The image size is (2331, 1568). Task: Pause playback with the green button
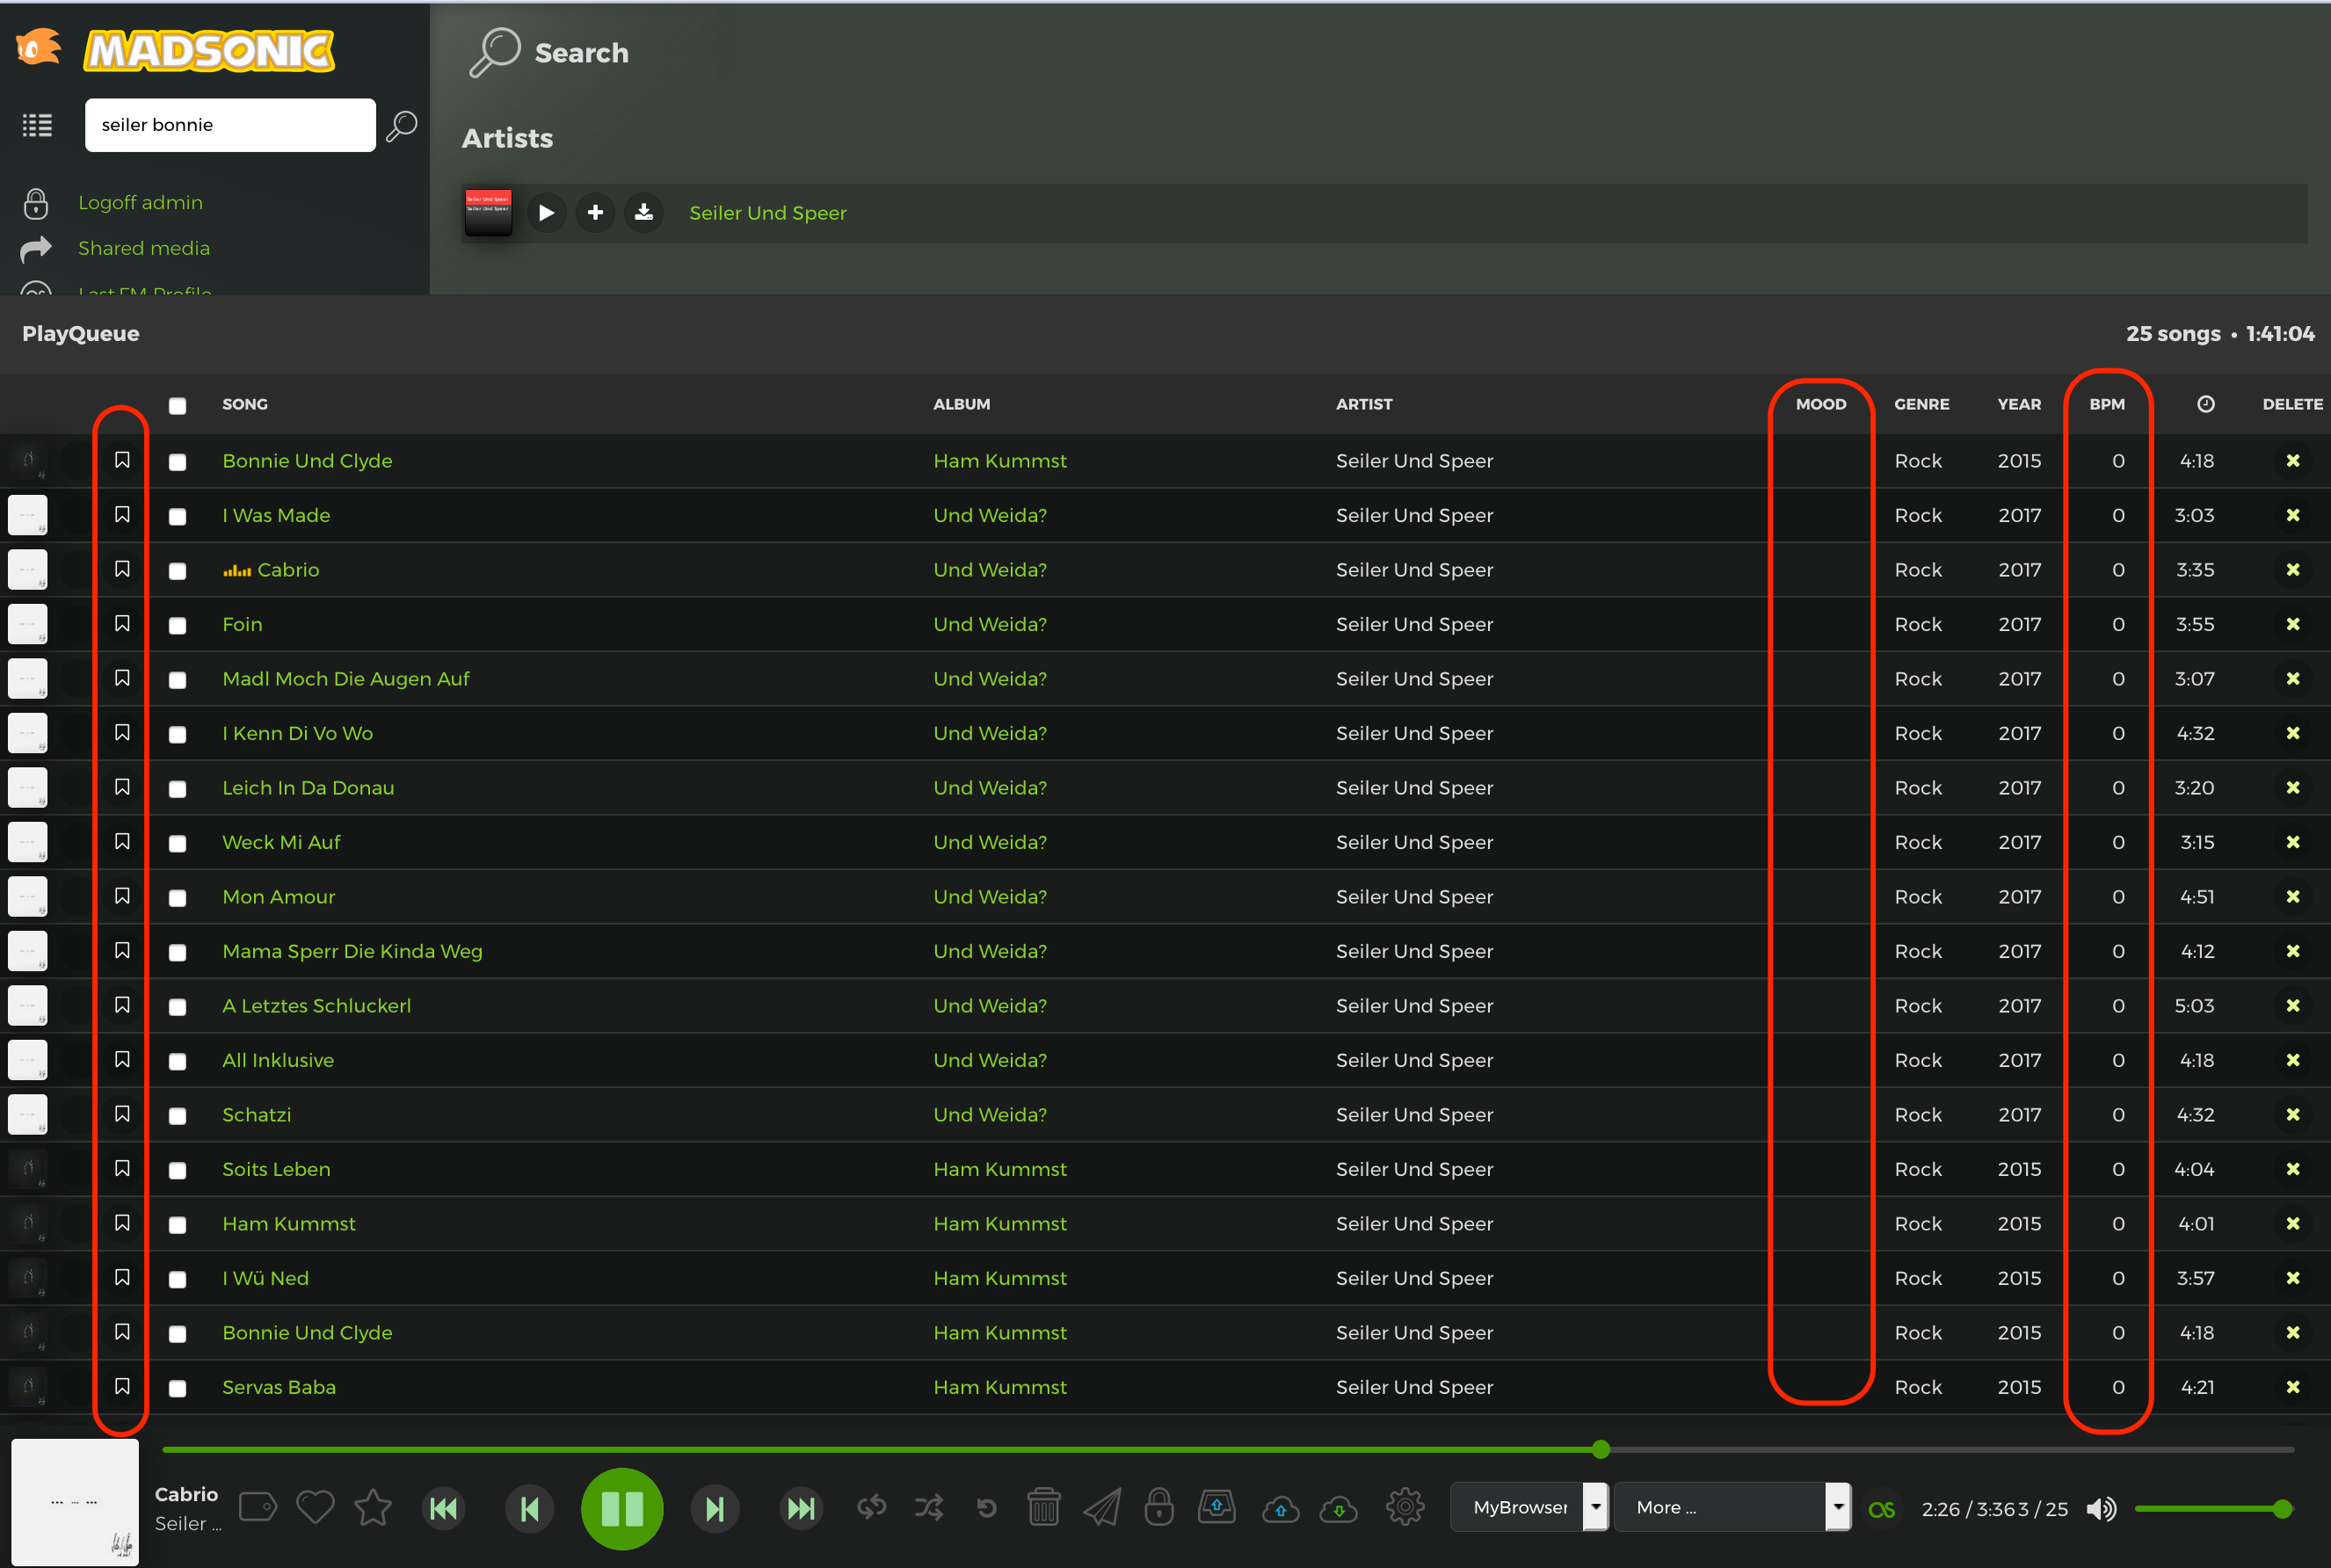click(621, 1508)
